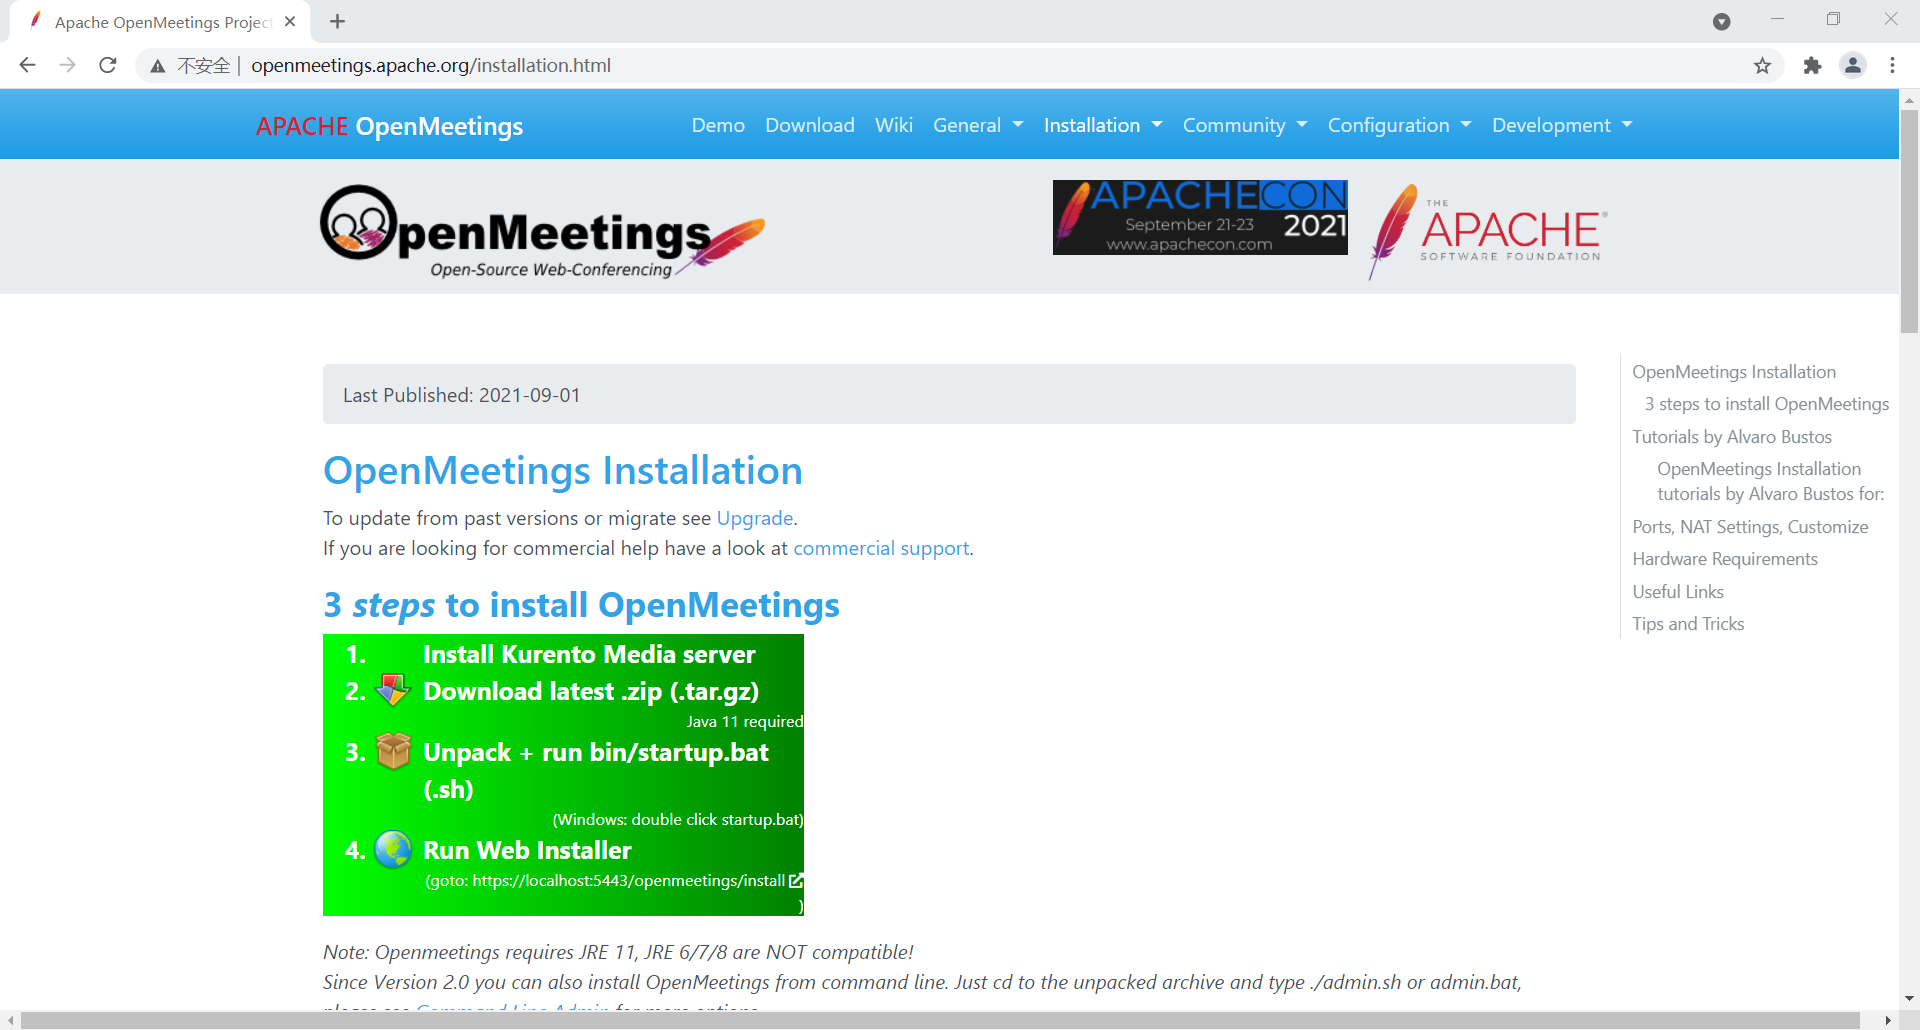The width and height of the screenshot is (1920, 1030).
Task: Click the not-secure warning icon
Action: pyautogui.click(x=157, y=66)
